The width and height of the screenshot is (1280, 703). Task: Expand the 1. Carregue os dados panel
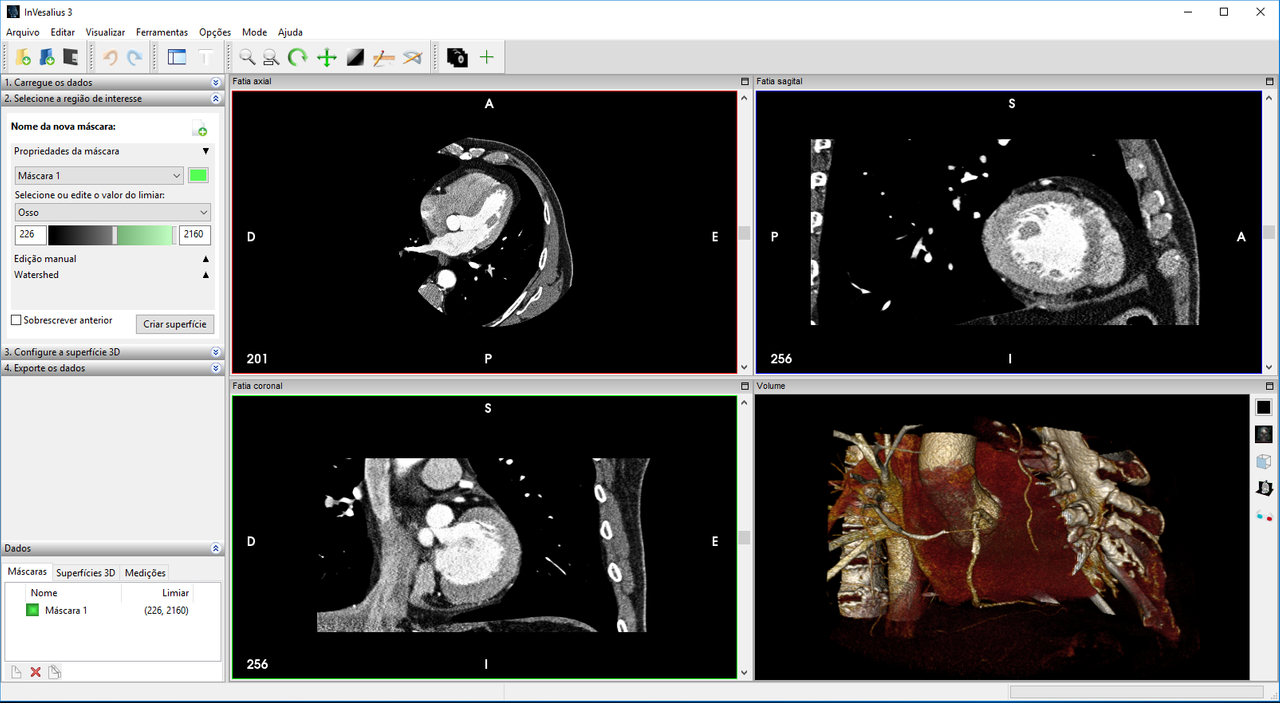point(216,83)
